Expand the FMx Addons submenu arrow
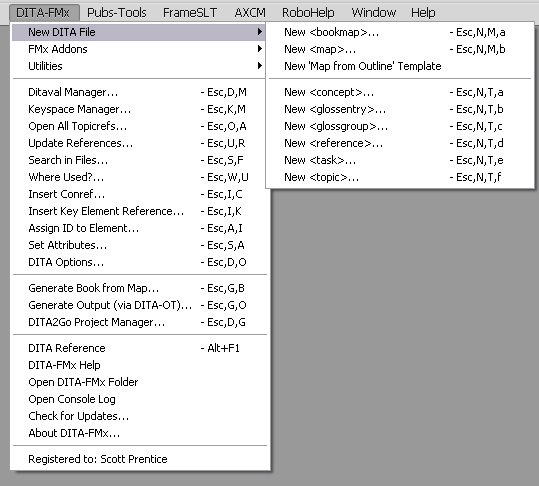Screen dimensions: 539x486 pyautogui.click(x=260, y=49)
